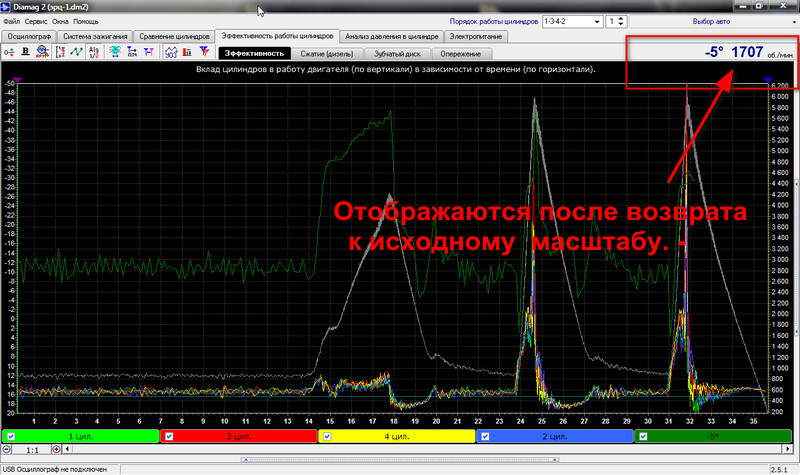Decrease the spinner value next to firing order
Image resolution: width=800 pixels, height=475 pixels.
[621, 24]
